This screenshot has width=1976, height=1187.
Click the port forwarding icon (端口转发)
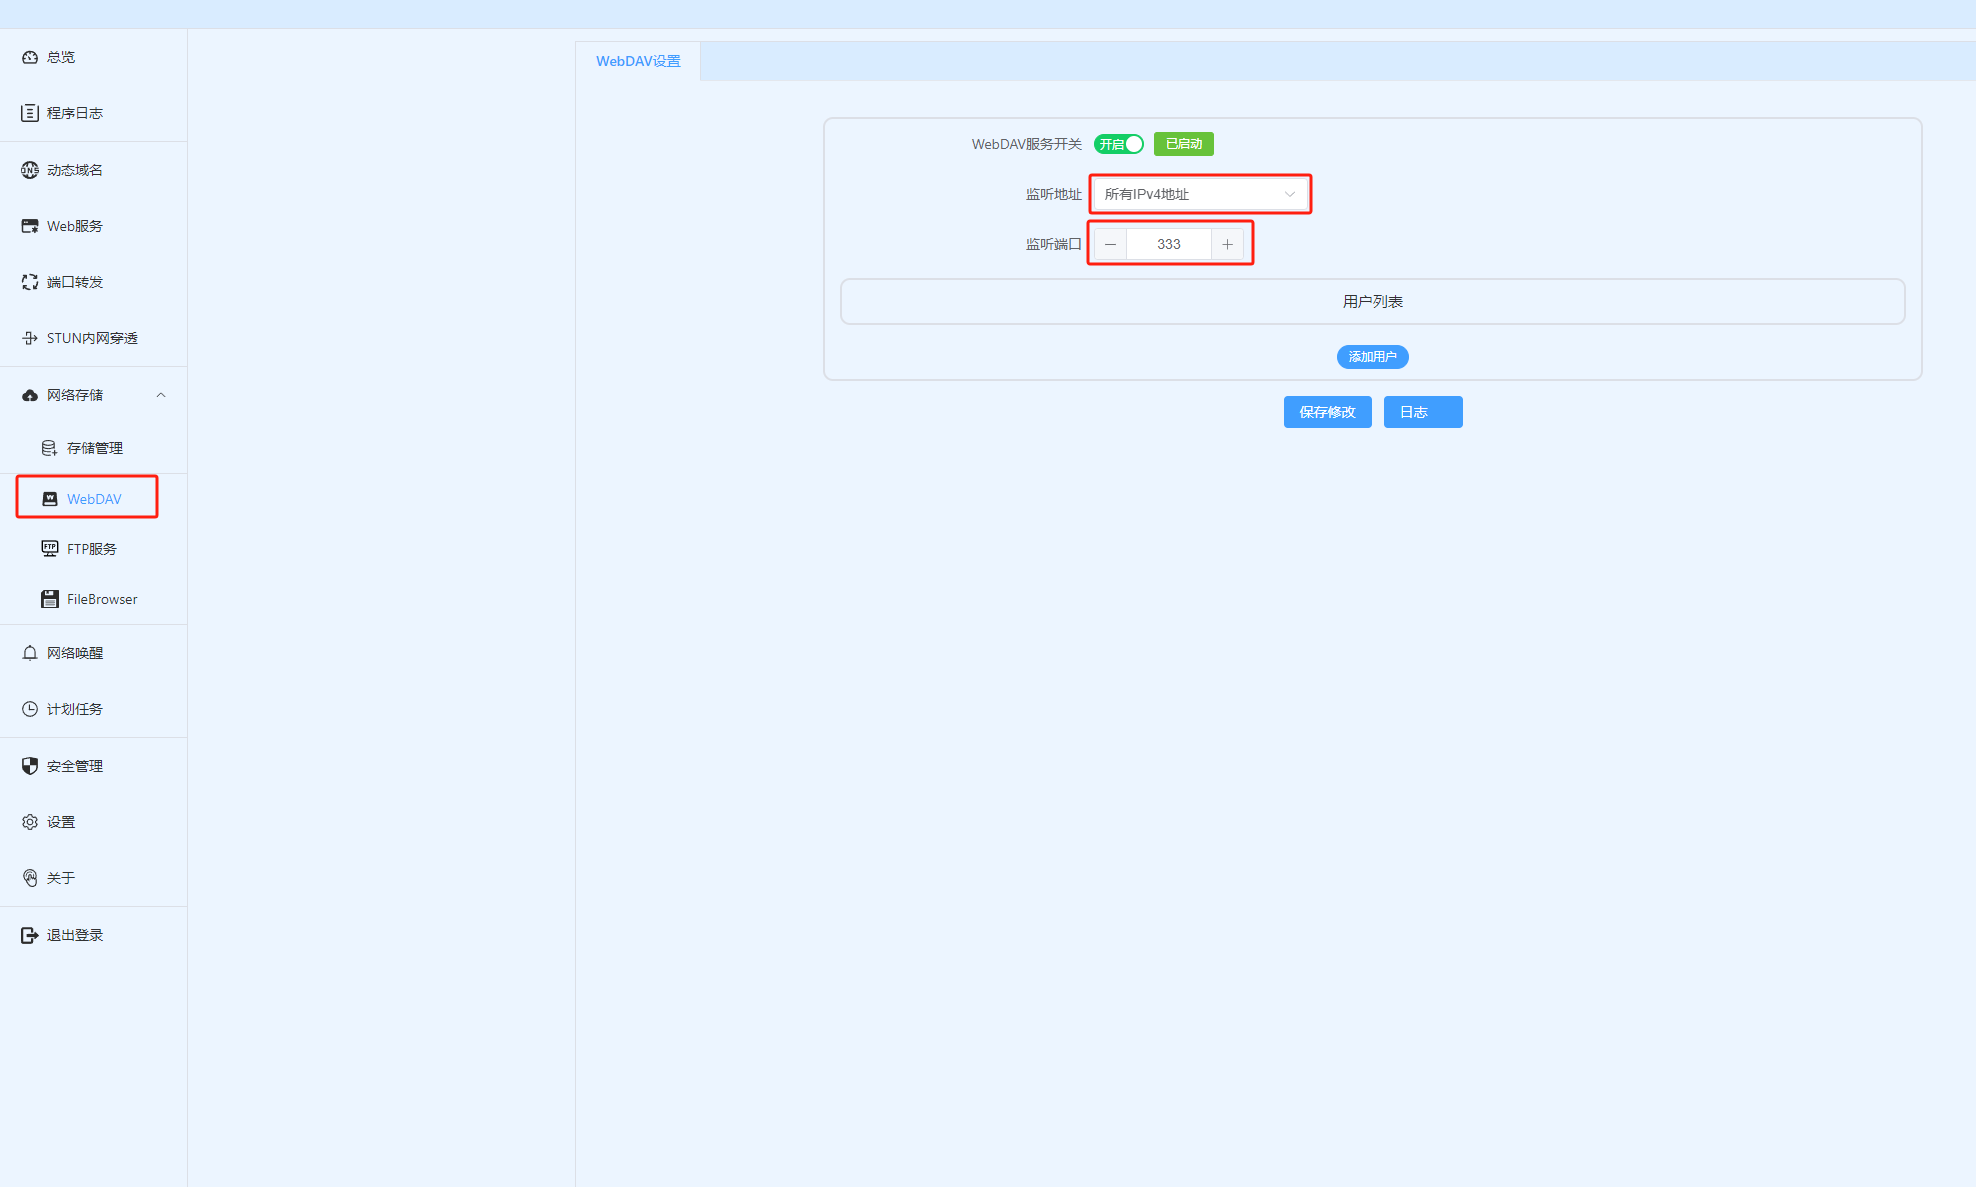click(x=30, y=282)
